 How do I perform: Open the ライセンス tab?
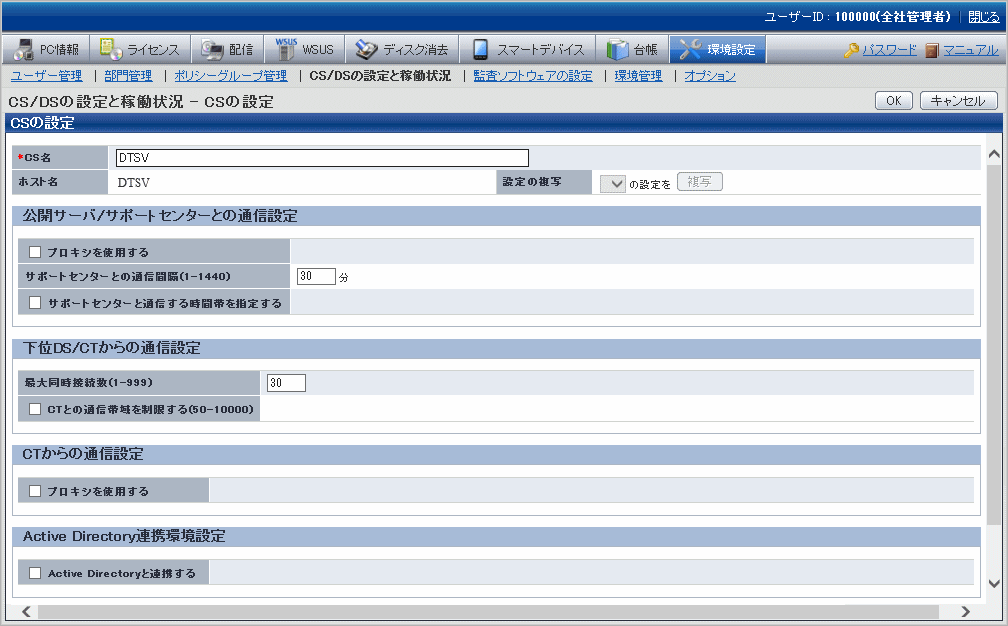141,49
